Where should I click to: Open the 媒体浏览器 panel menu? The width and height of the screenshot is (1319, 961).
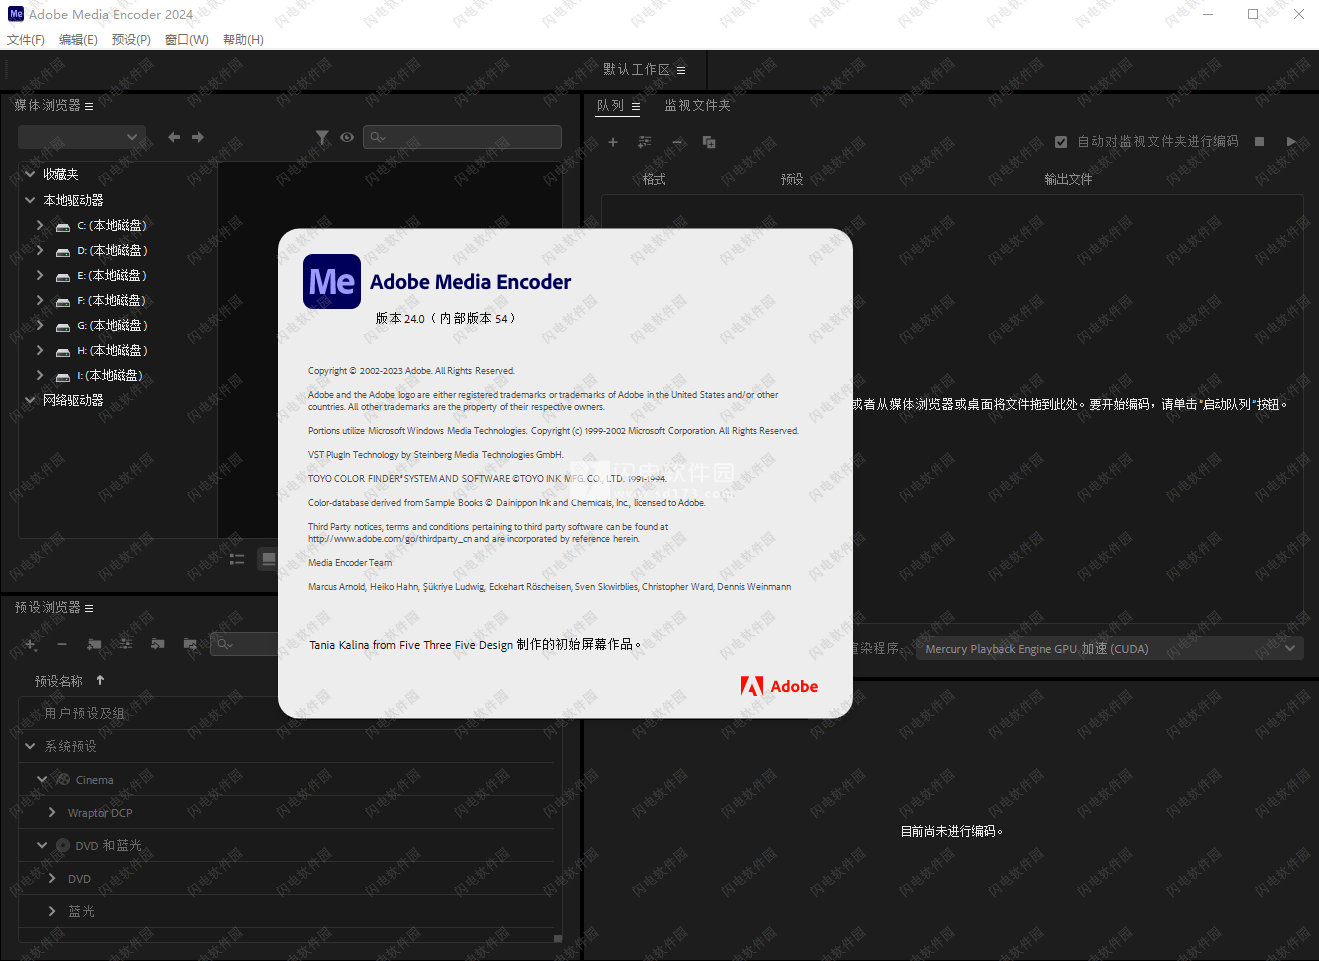click(x=89, y=106)
